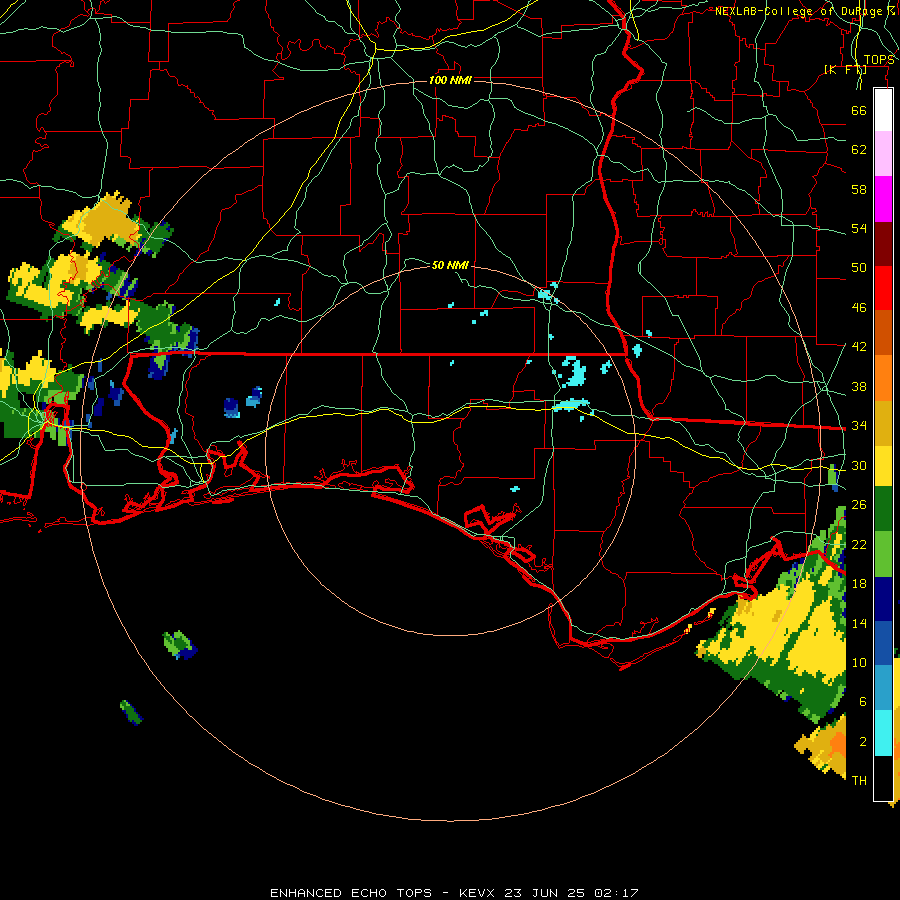Click the cyan legend swatch
Screen dimensions: 900x900
coord(883,732)
